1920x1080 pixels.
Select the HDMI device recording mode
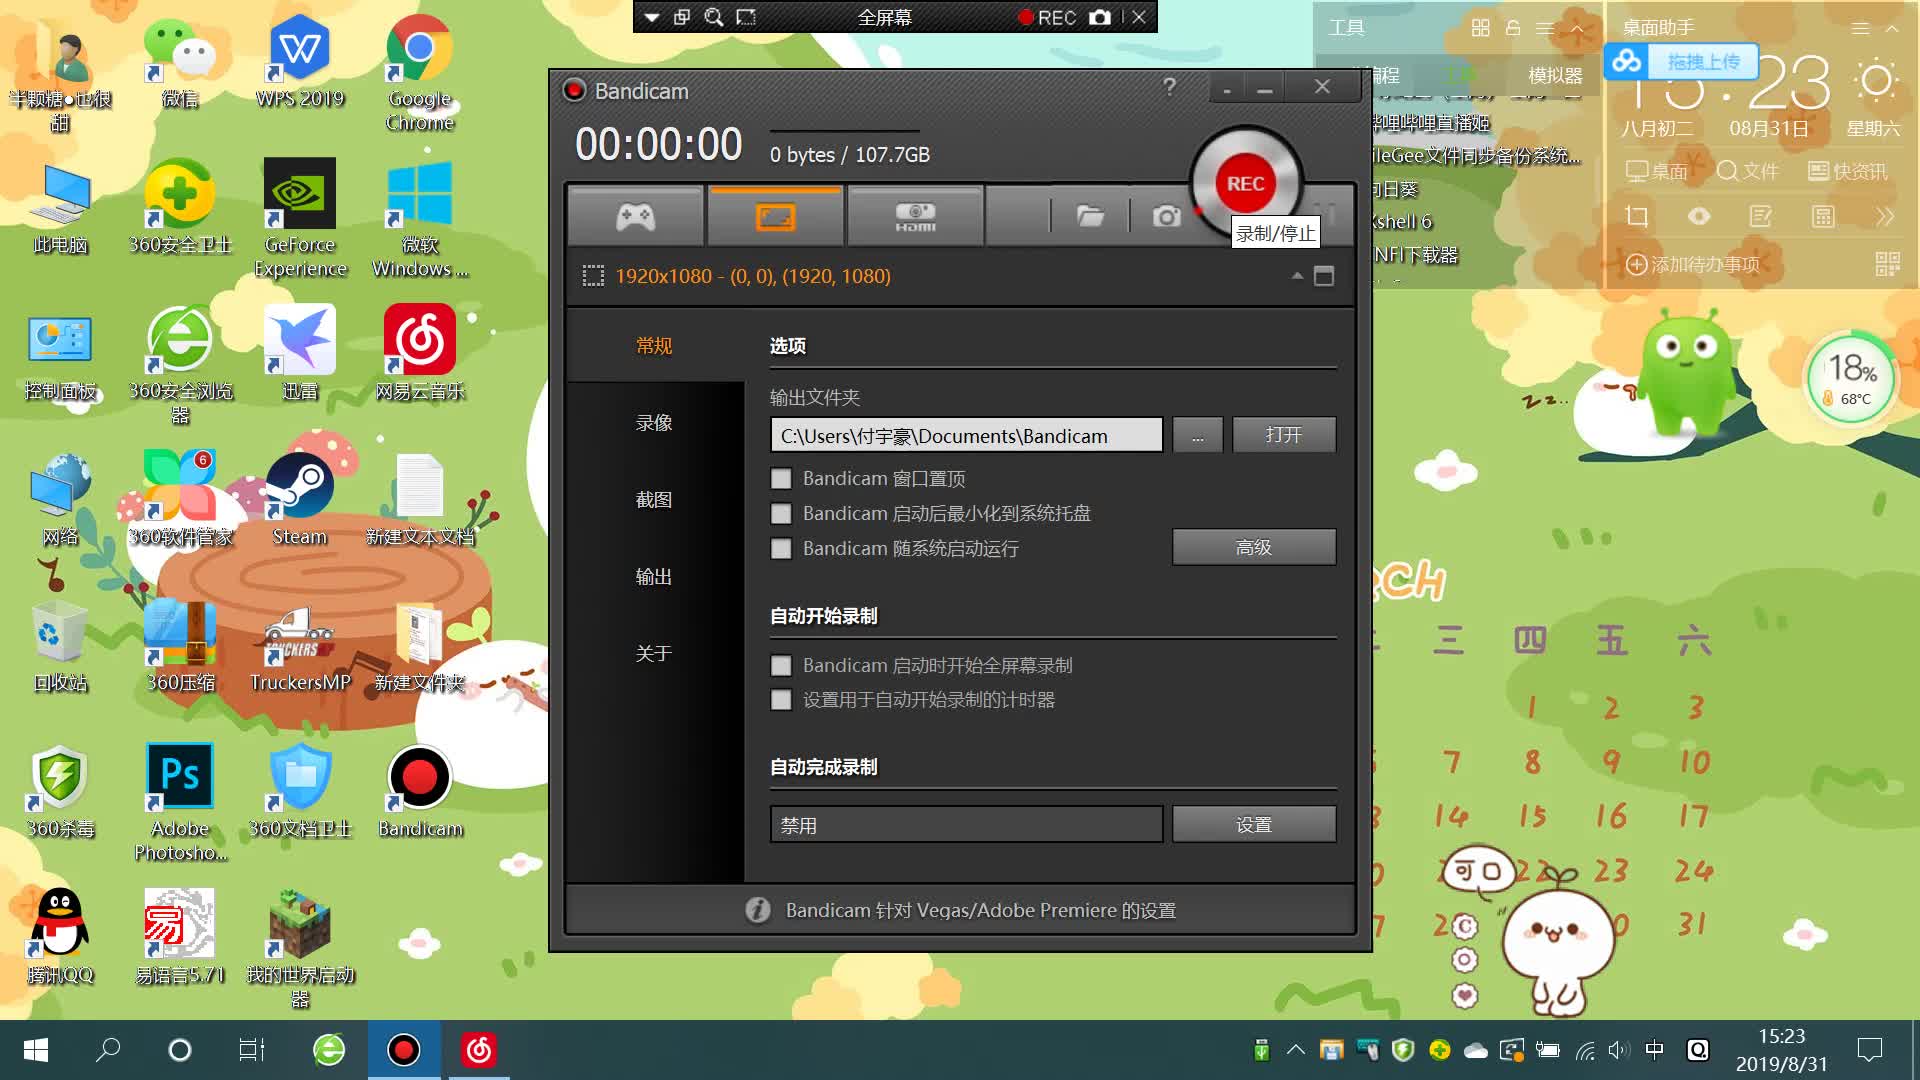(915, 216)
